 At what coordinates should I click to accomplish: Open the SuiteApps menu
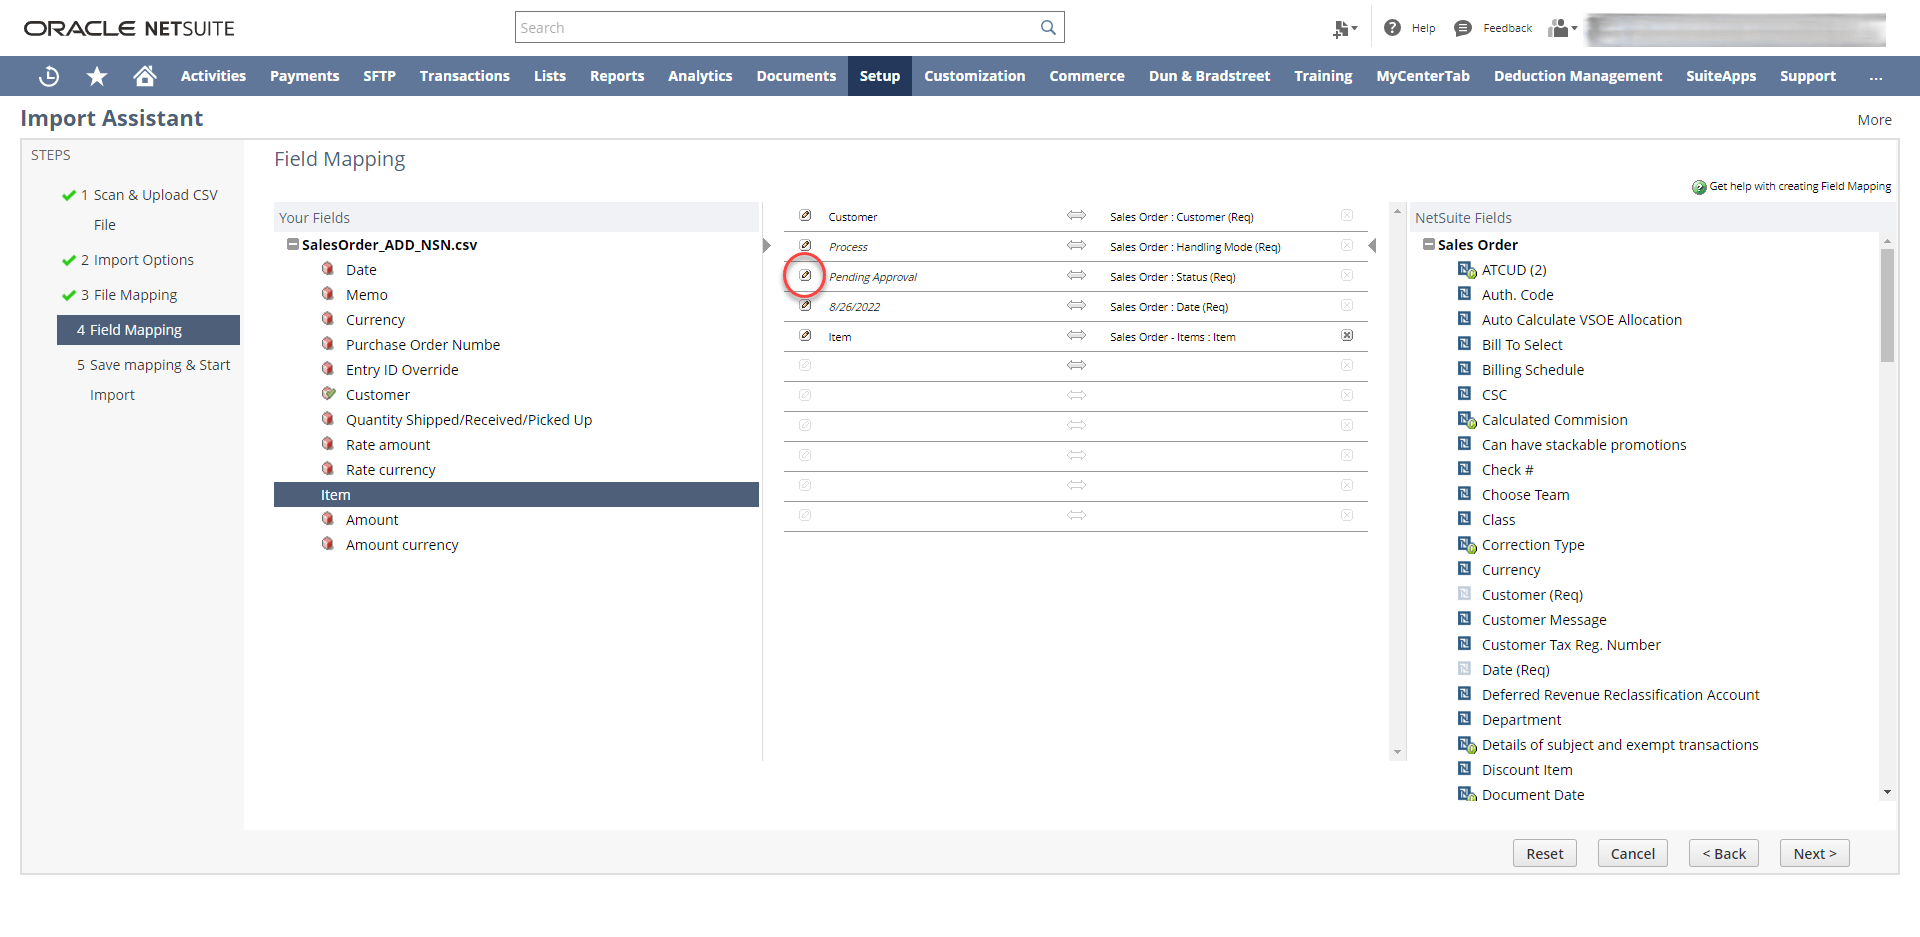pos(1720,76)
